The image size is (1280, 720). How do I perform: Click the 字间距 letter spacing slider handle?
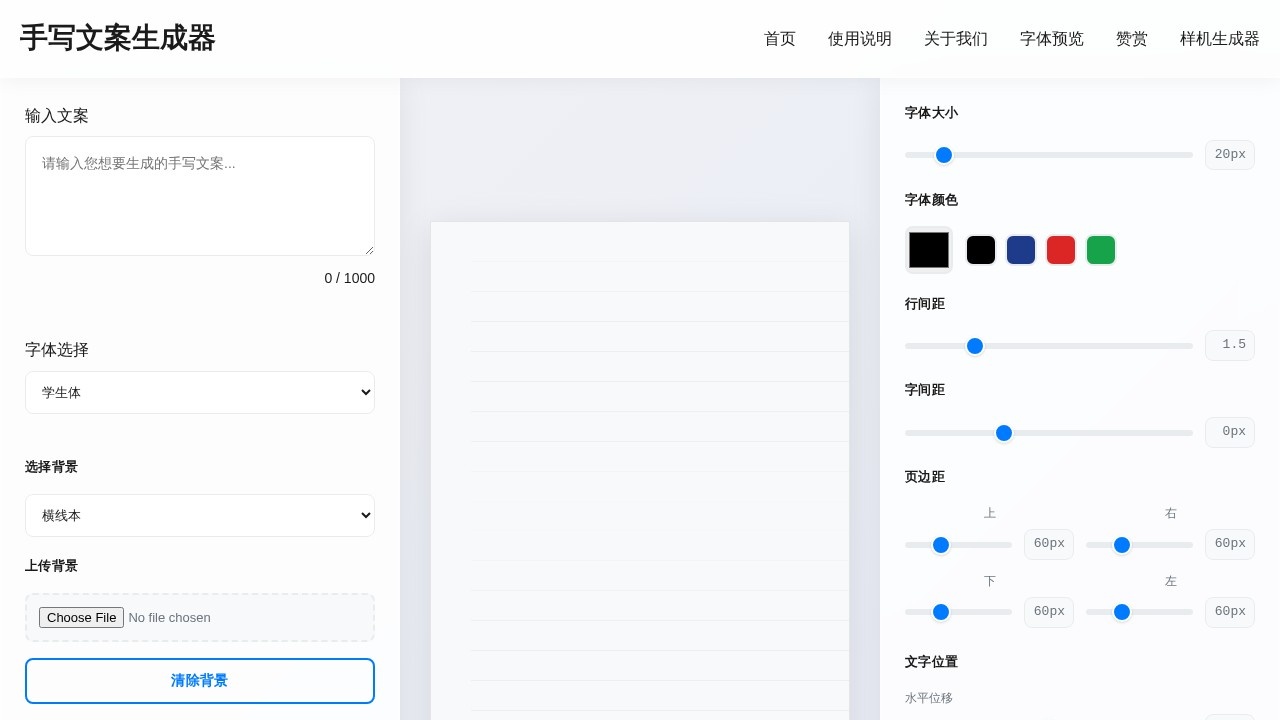point(1004,433)
